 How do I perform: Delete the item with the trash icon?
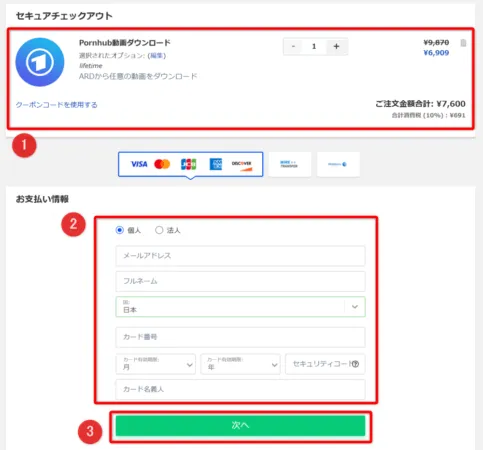(x=463, y=43)
